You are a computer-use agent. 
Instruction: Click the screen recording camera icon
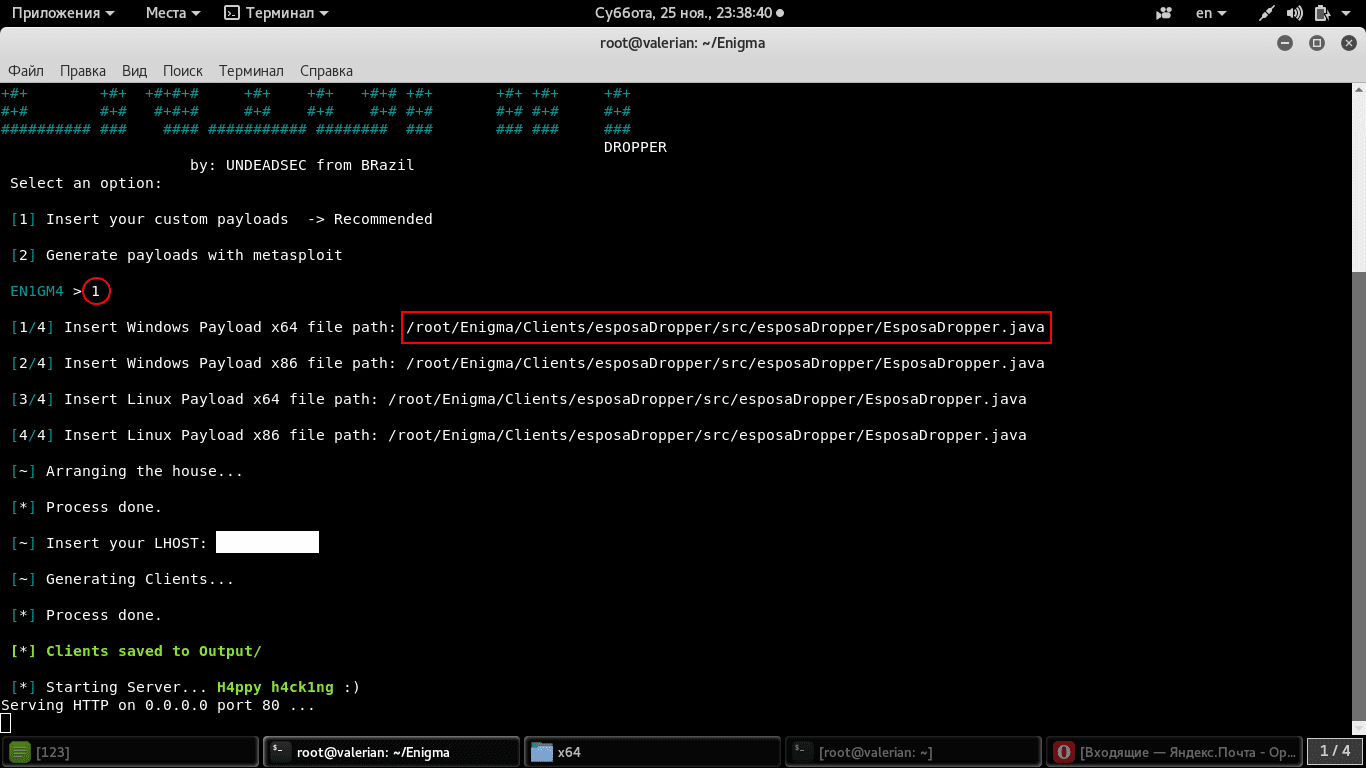(1163, 13)
